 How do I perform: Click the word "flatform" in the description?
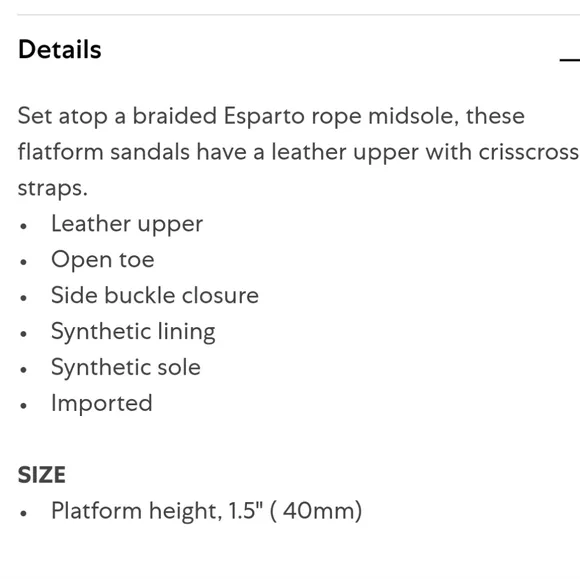point(61,152)
